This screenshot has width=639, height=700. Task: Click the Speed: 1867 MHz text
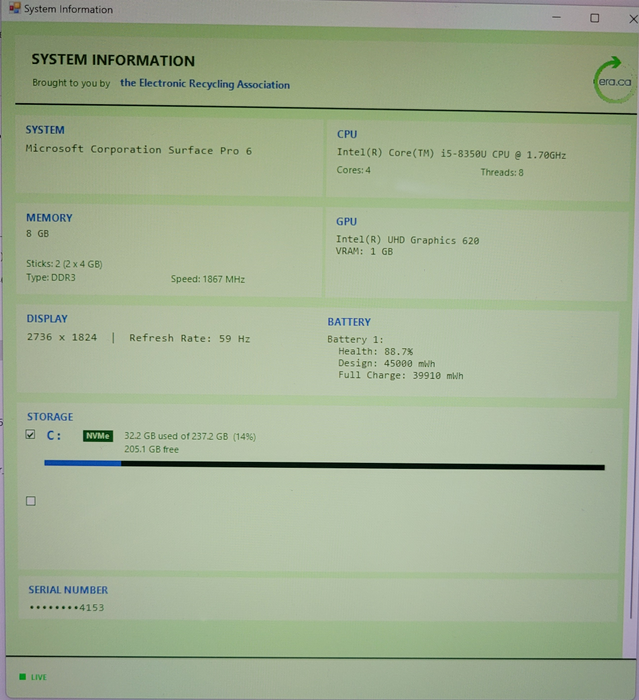208,279
